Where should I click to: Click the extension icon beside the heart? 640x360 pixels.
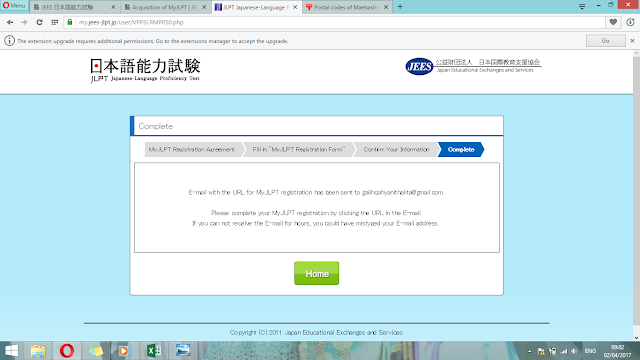tap(630, 22)
